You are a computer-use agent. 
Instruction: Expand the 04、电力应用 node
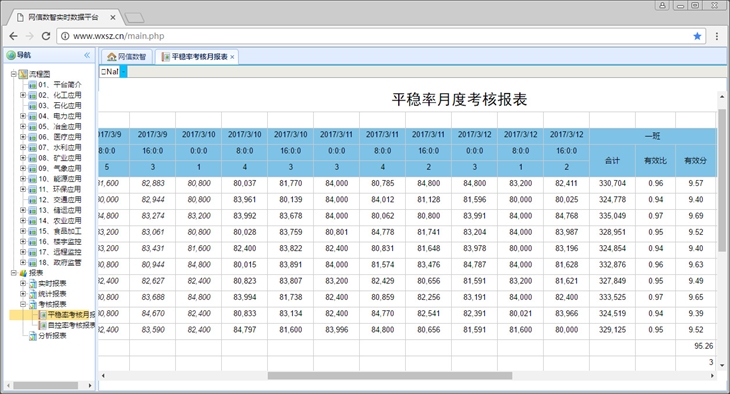(x=23, y=116)
